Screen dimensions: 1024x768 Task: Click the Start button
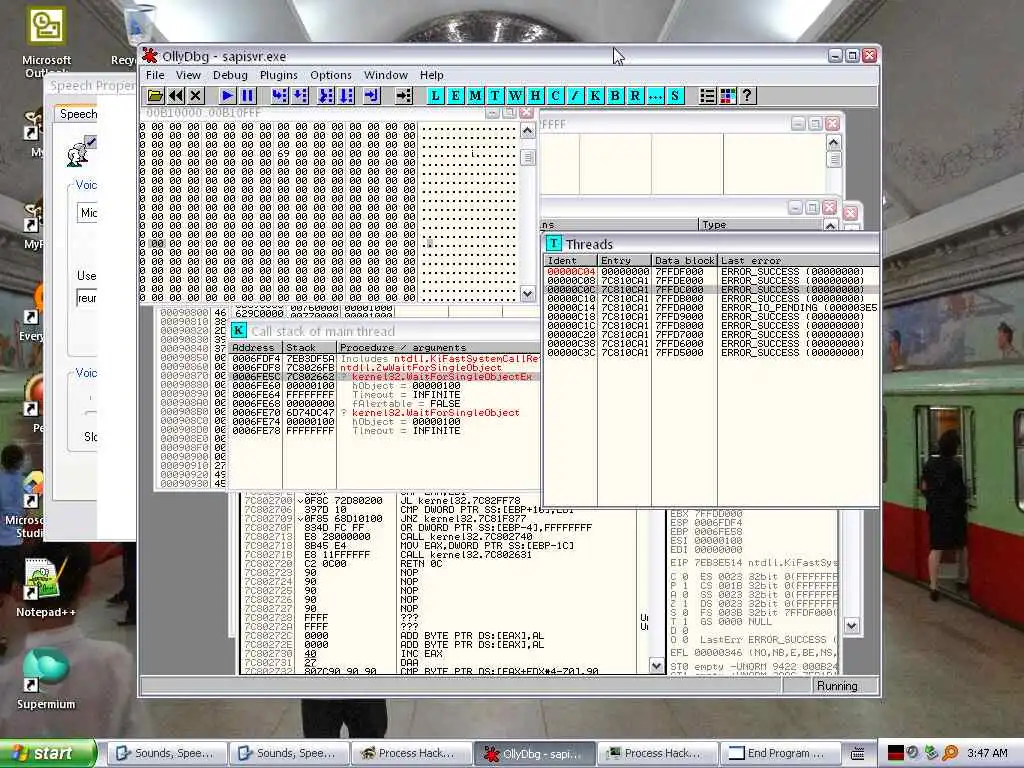point(48,753)
